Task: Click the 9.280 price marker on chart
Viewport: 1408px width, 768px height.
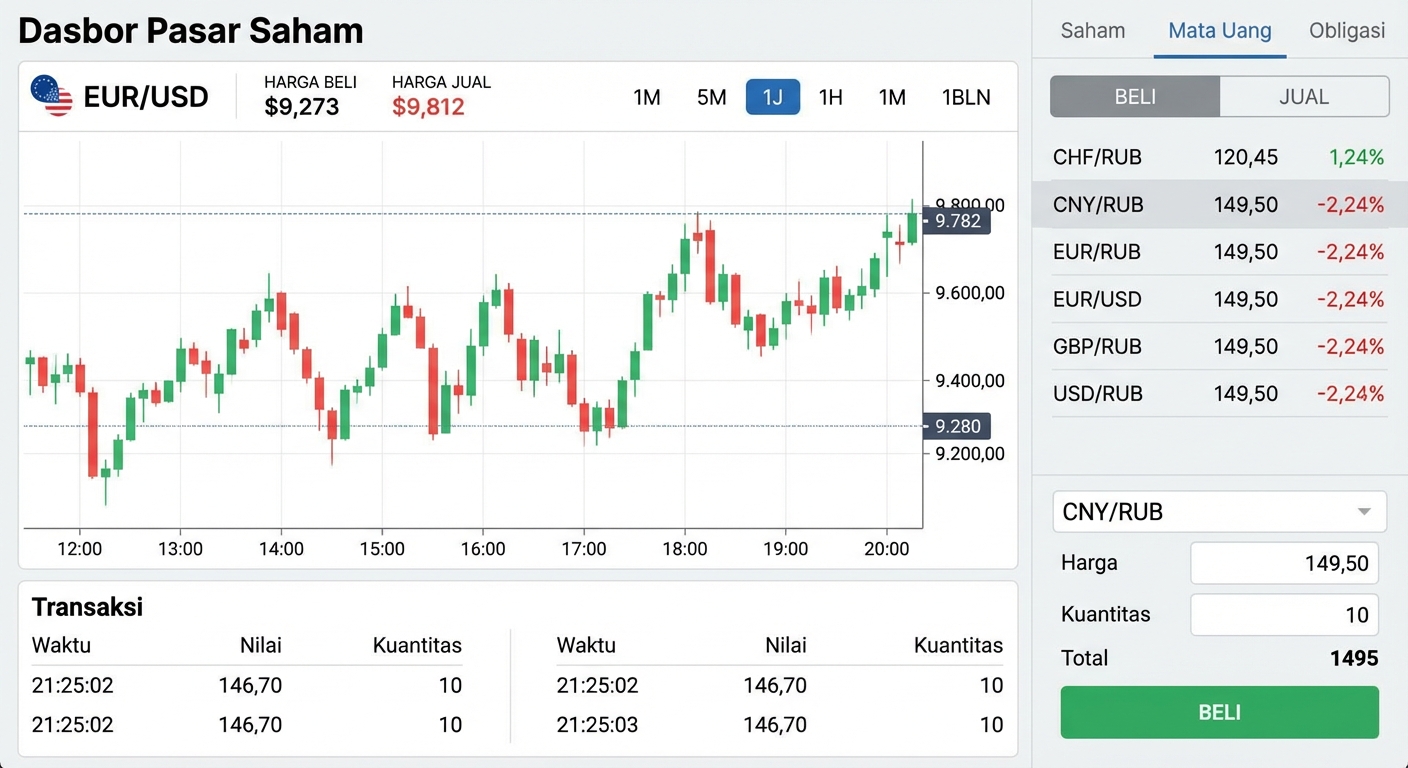Action: (x=957, y=426)
